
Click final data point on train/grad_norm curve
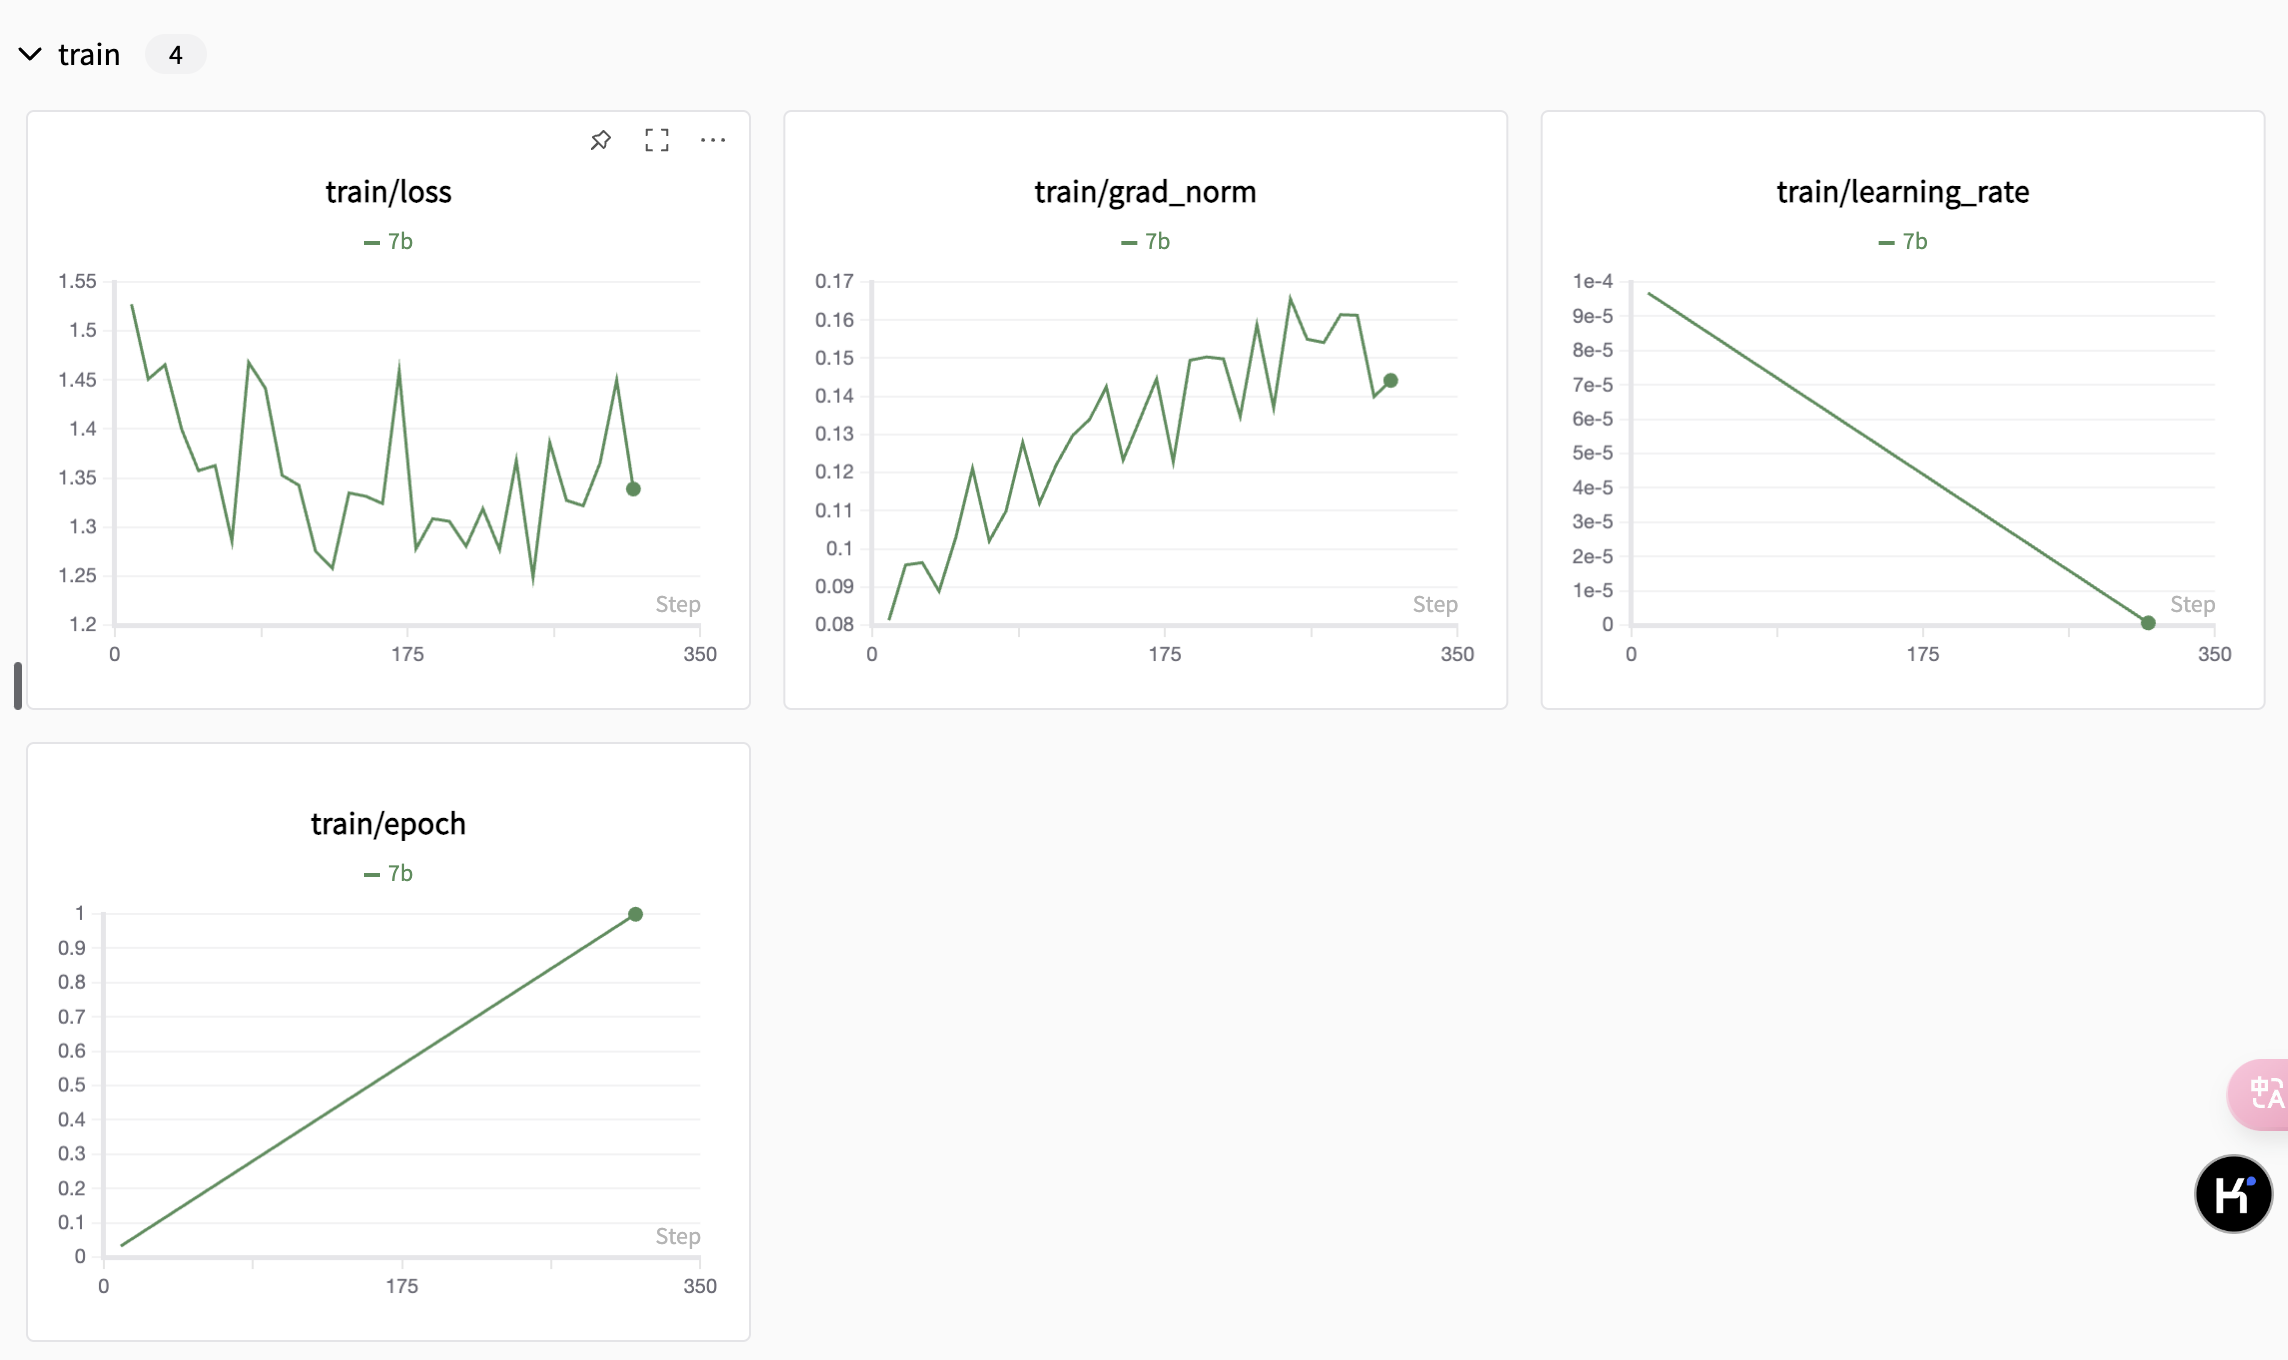click(x=1391, y=381)
